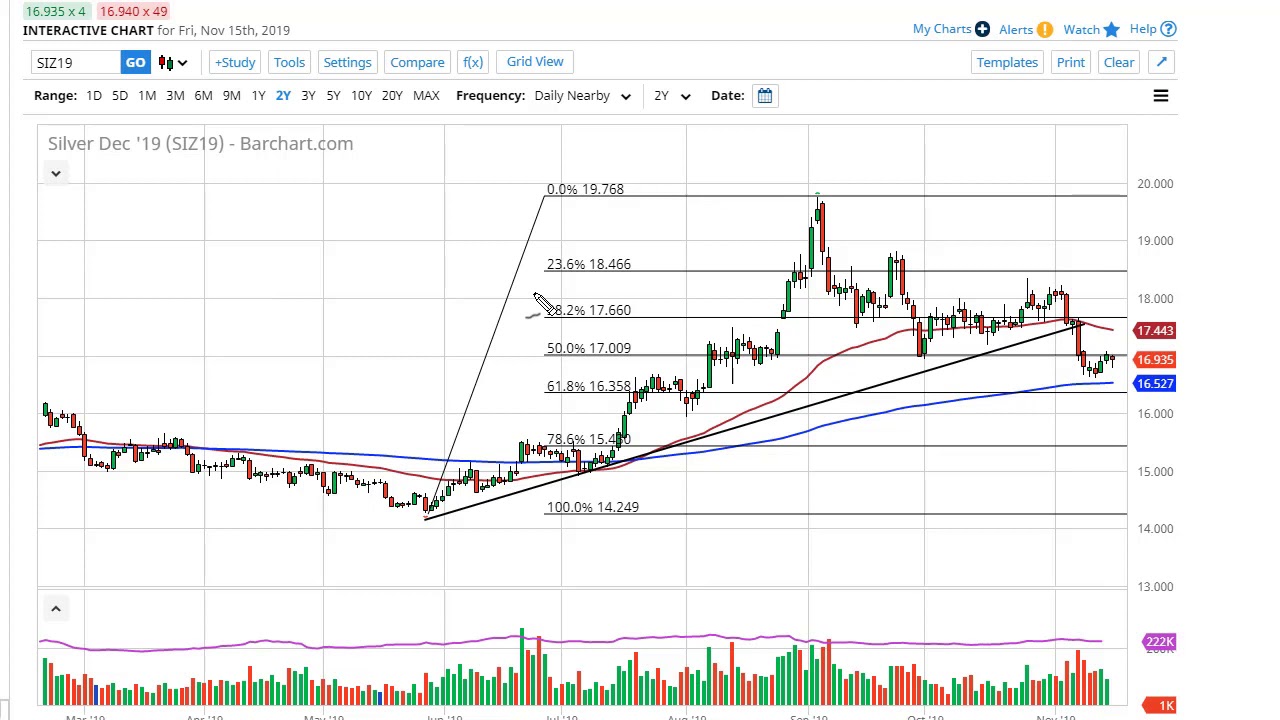Select the 1M range
Viewport: 1280px width, 720px height.
pos(147,95)
